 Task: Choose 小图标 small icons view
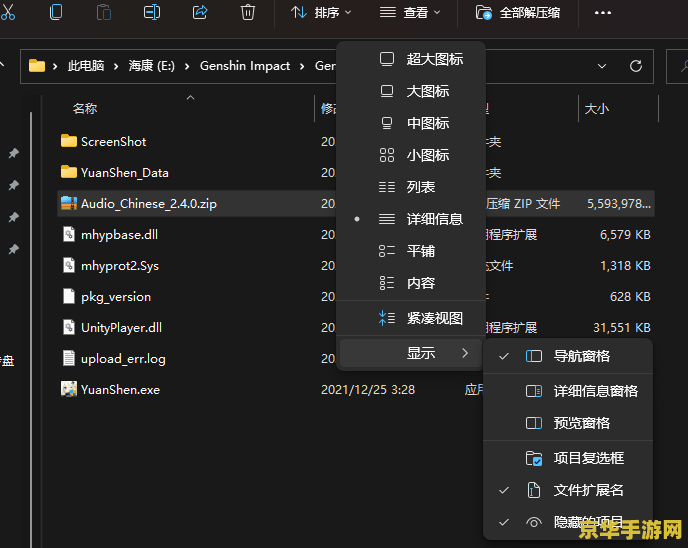[411, 155]
